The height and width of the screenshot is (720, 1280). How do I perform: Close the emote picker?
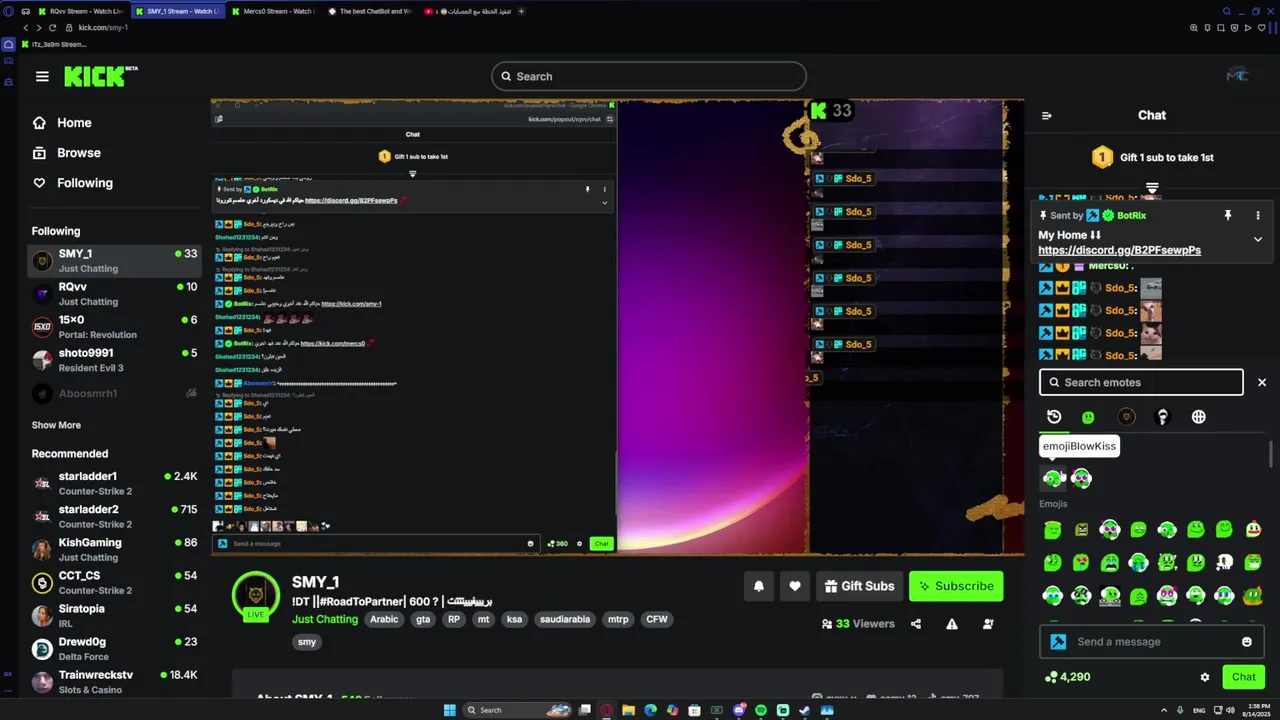tap(1262, 382)
